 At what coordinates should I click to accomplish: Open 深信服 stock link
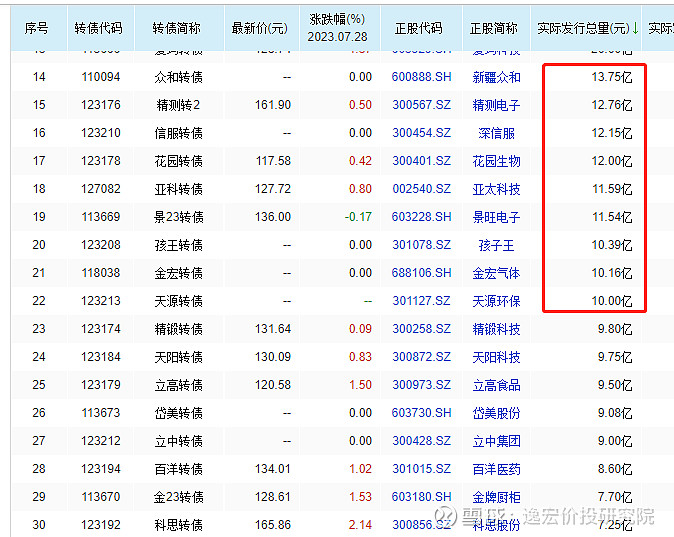pyautogui.click(x=496, y=133)
